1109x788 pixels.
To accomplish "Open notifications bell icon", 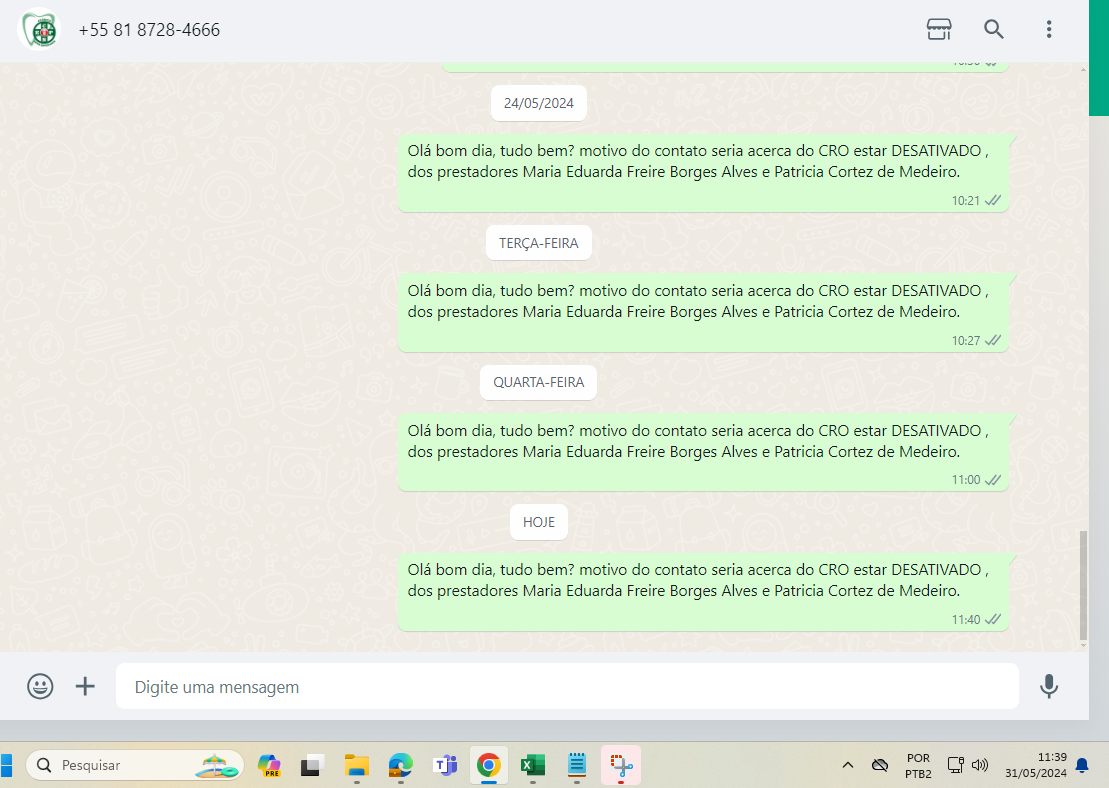I will click(1082, 765).
